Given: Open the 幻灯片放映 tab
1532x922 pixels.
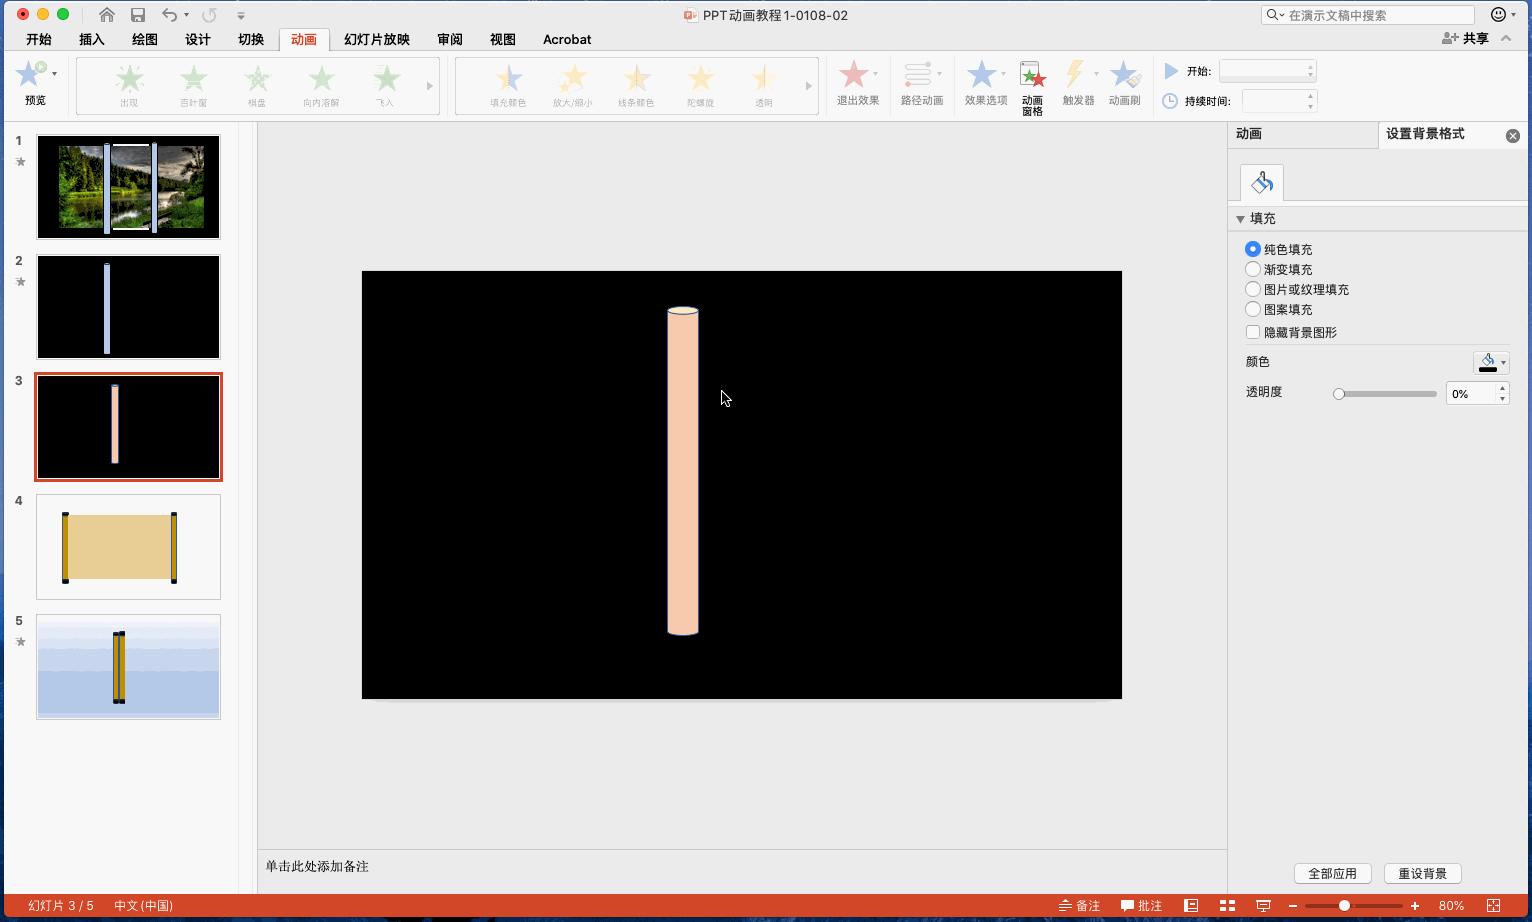Looking at the screenshot, I should point(377,39).
